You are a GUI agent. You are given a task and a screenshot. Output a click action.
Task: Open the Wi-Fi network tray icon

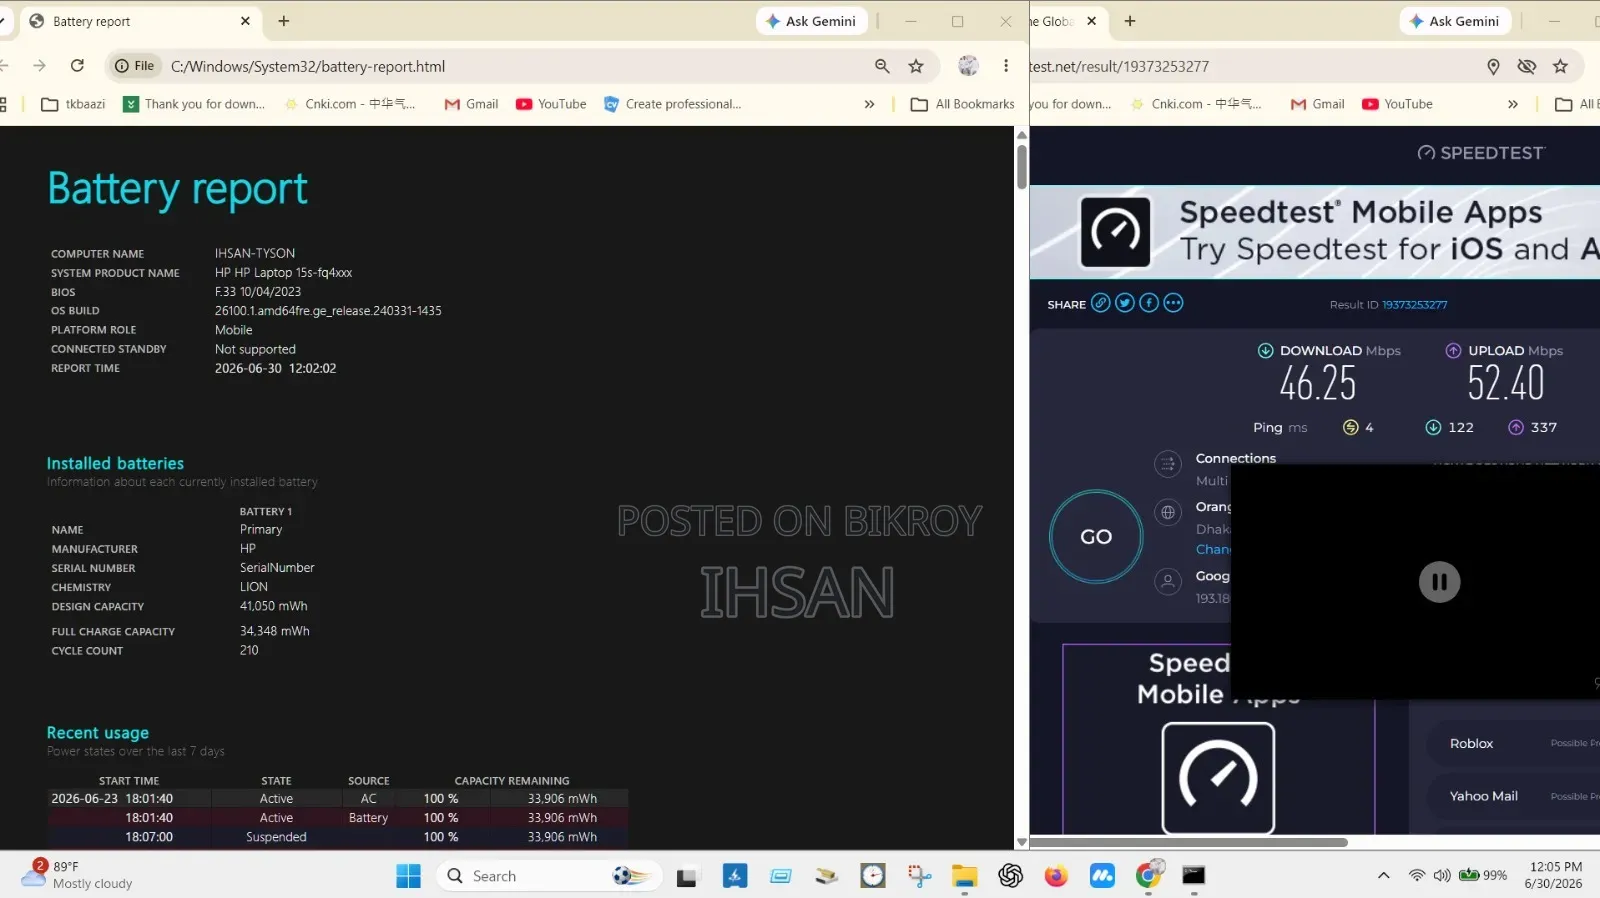click(1417, 876)
